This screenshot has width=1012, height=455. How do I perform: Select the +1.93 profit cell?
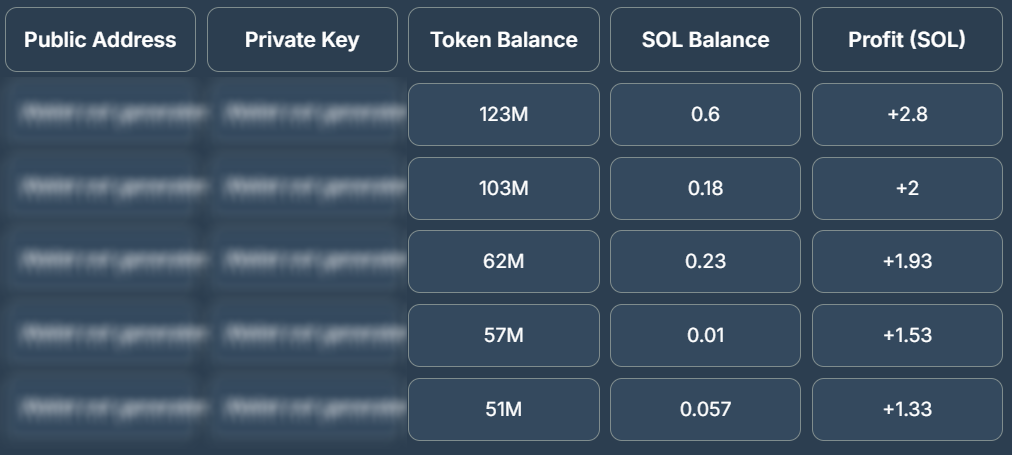pyautogui.click(x=907, y=261)
